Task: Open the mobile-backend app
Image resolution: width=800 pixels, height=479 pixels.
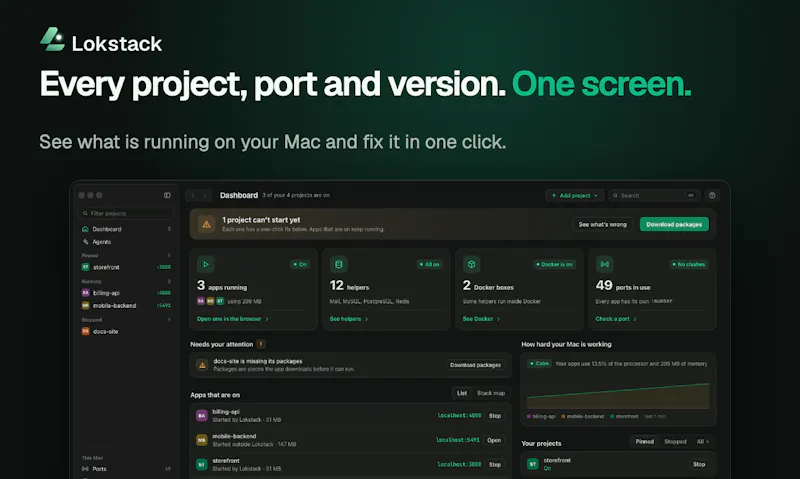Action: tap(494, 440)
